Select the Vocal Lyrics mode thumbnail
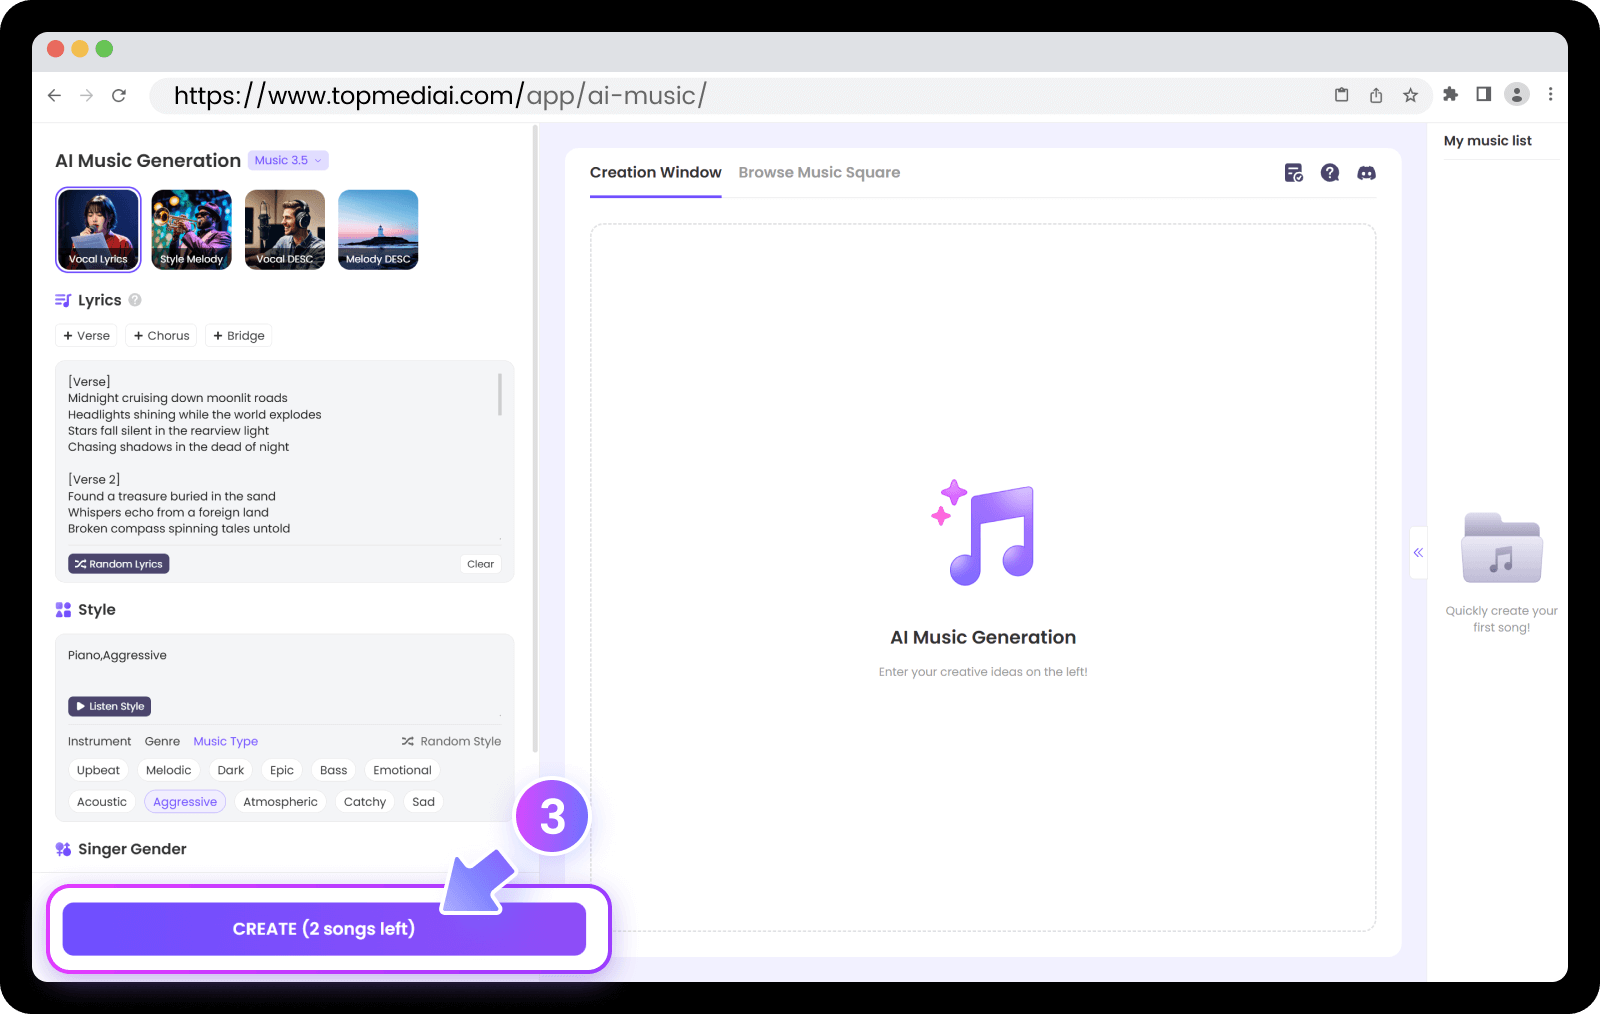This screenshot has height=1014, width=1600. tap(98, 230)
